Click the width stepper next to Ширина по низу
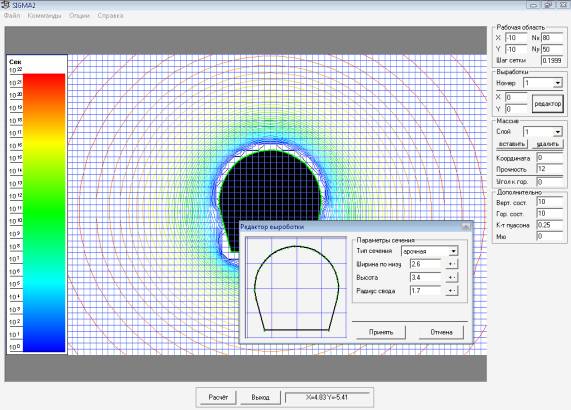Viewport: 571px width, 410px height. [x=452, y=264]
